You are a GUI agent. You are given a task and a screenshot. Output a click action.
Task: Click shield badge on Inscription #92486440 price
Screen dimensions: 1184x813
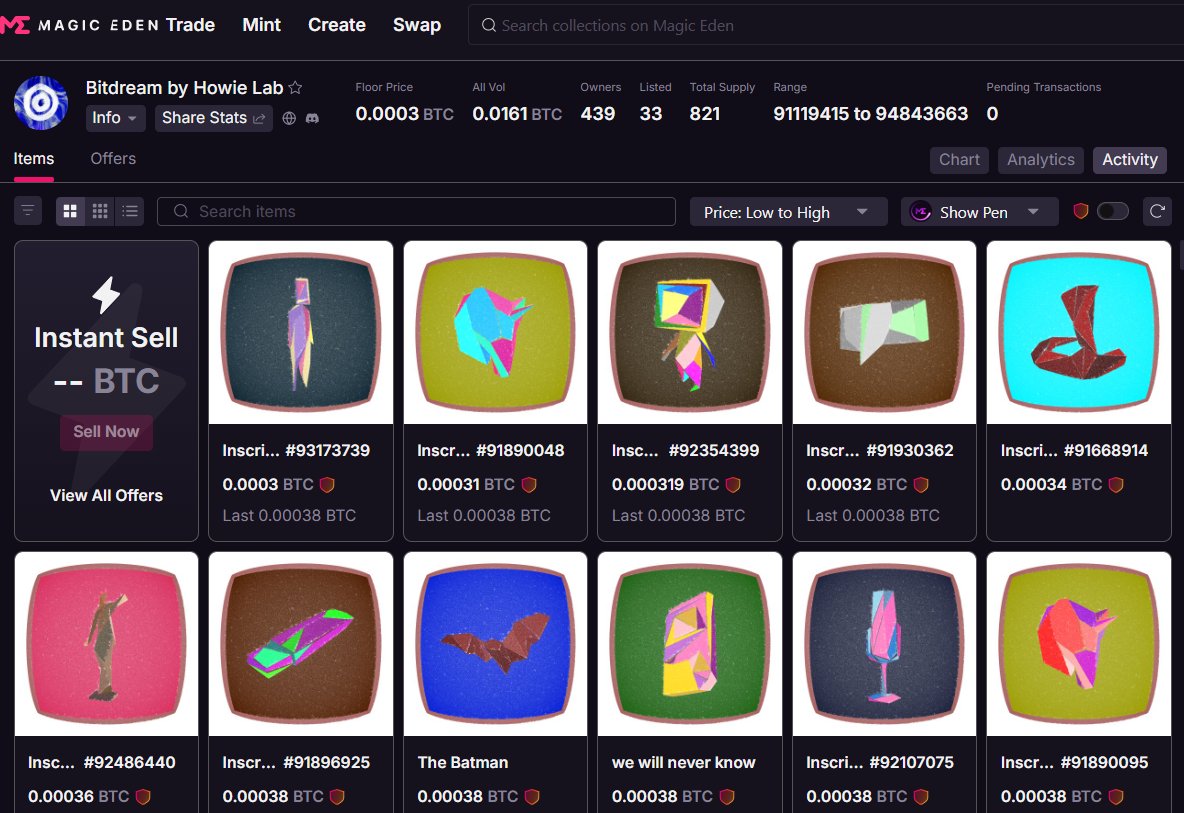[x=143, y=796]
